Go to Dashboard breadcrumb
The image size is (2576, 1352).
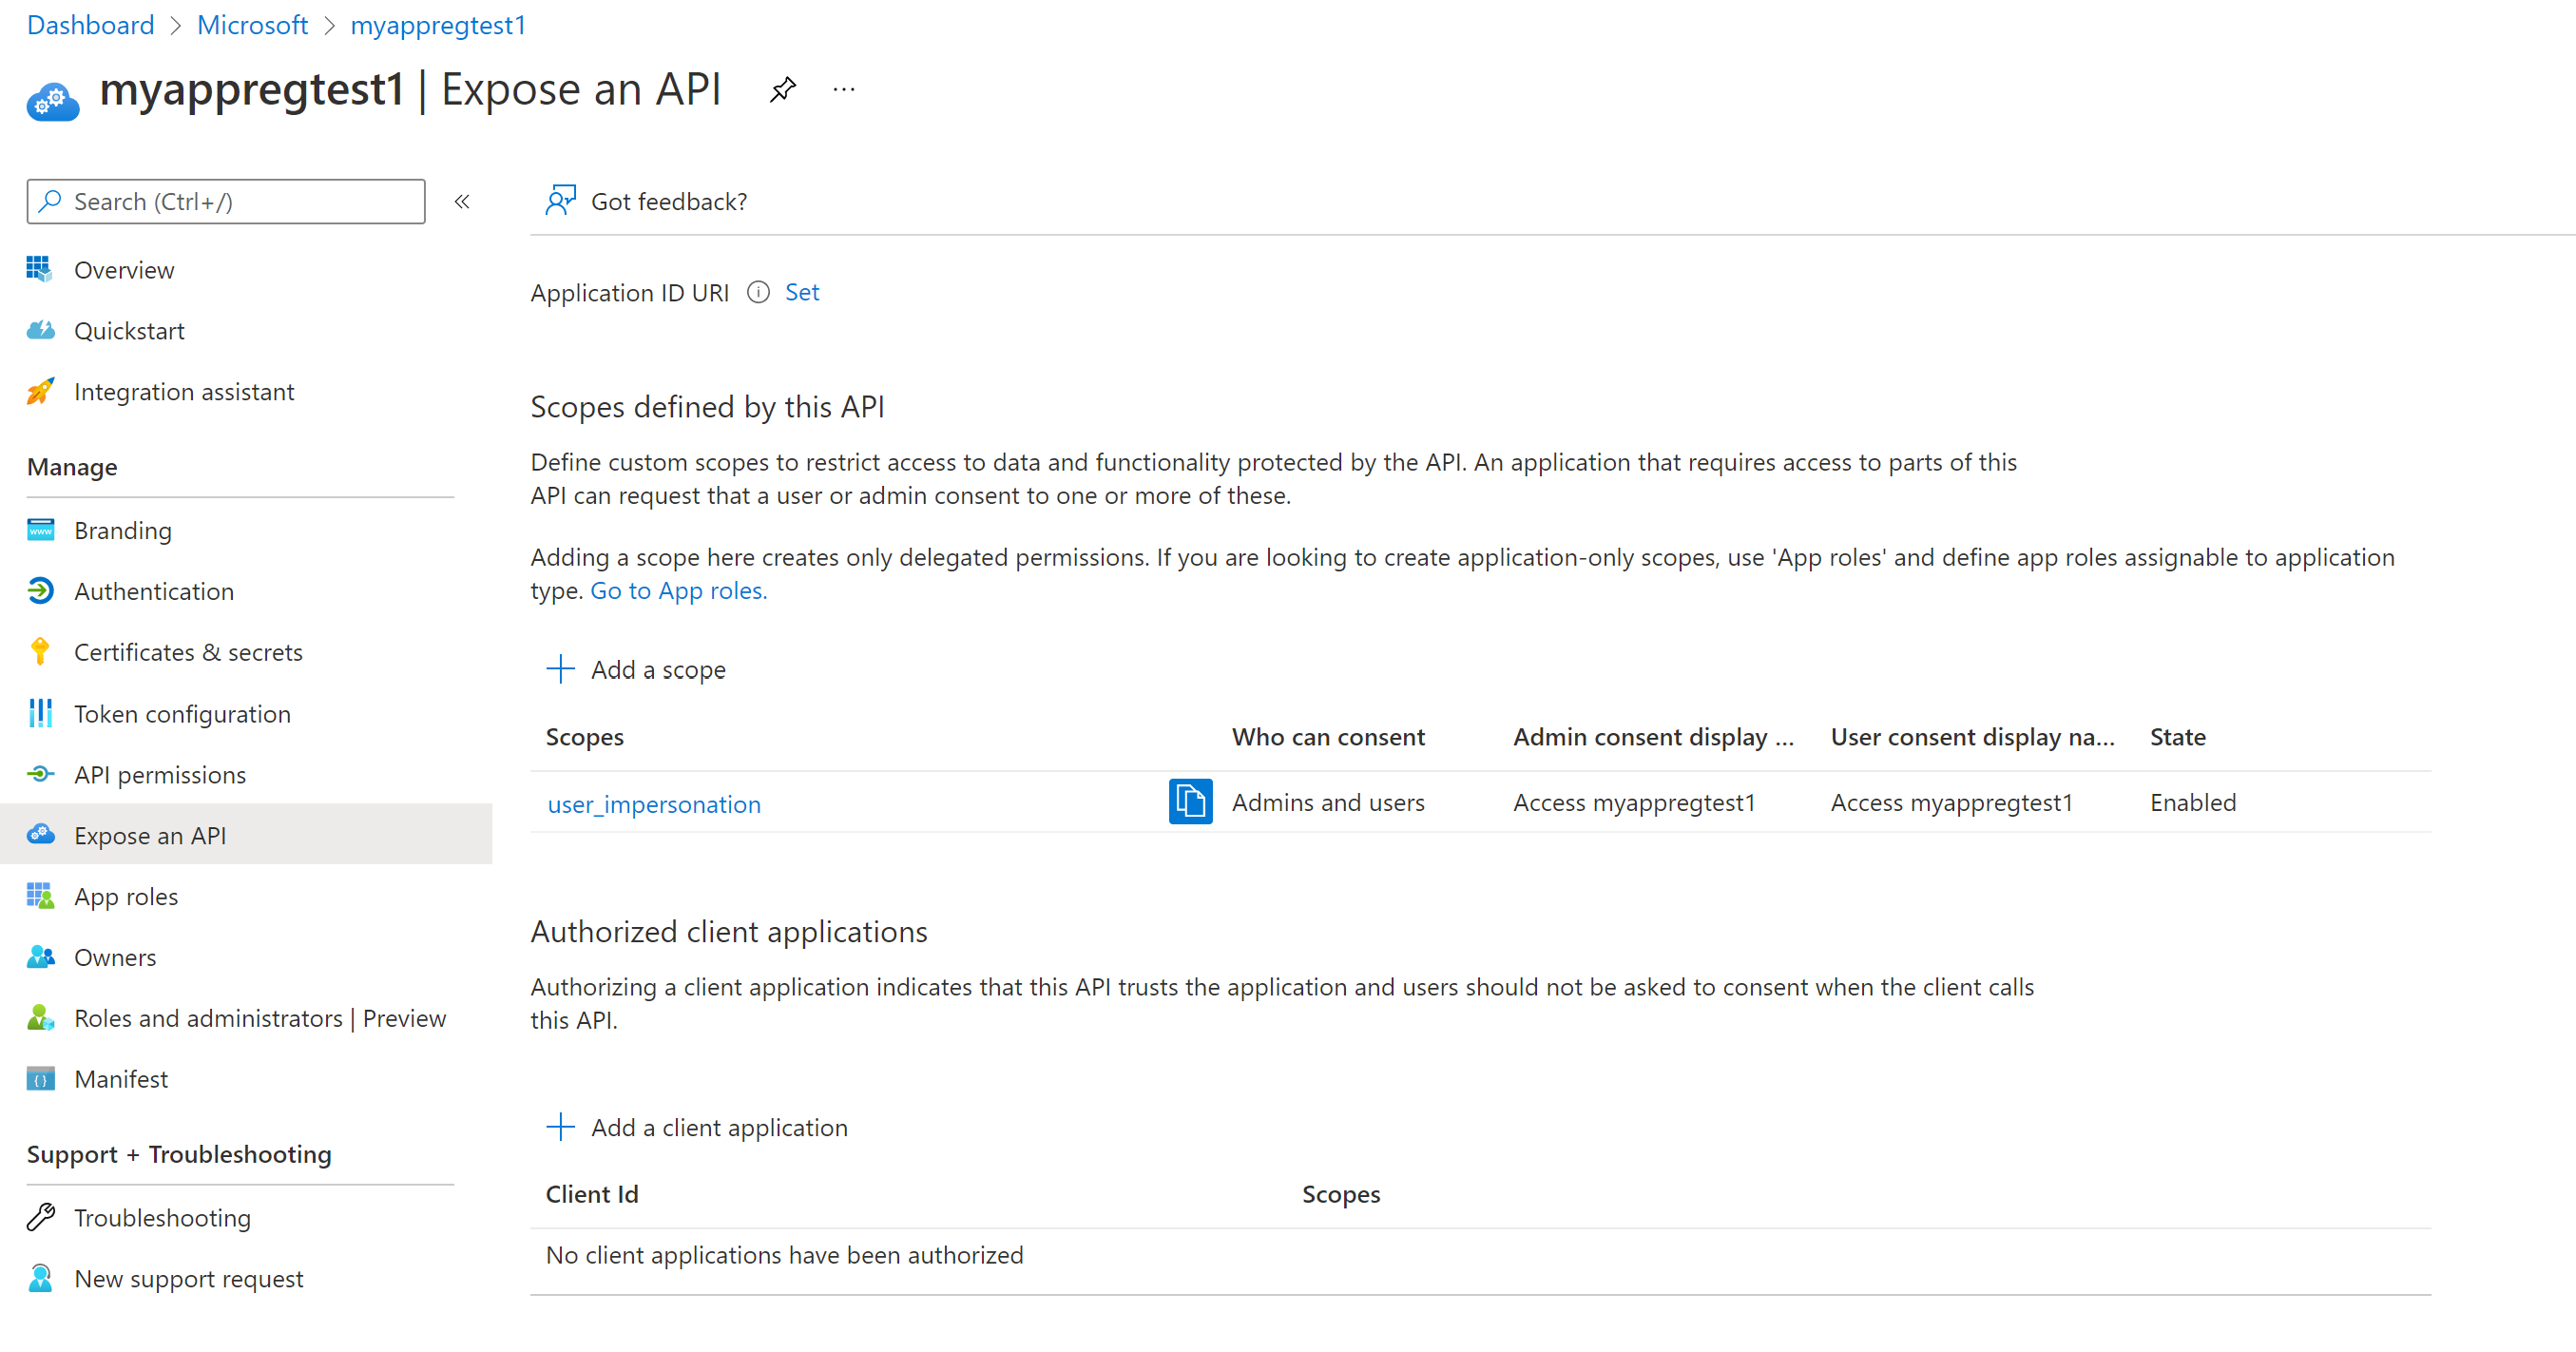click(x=90, y=25)
